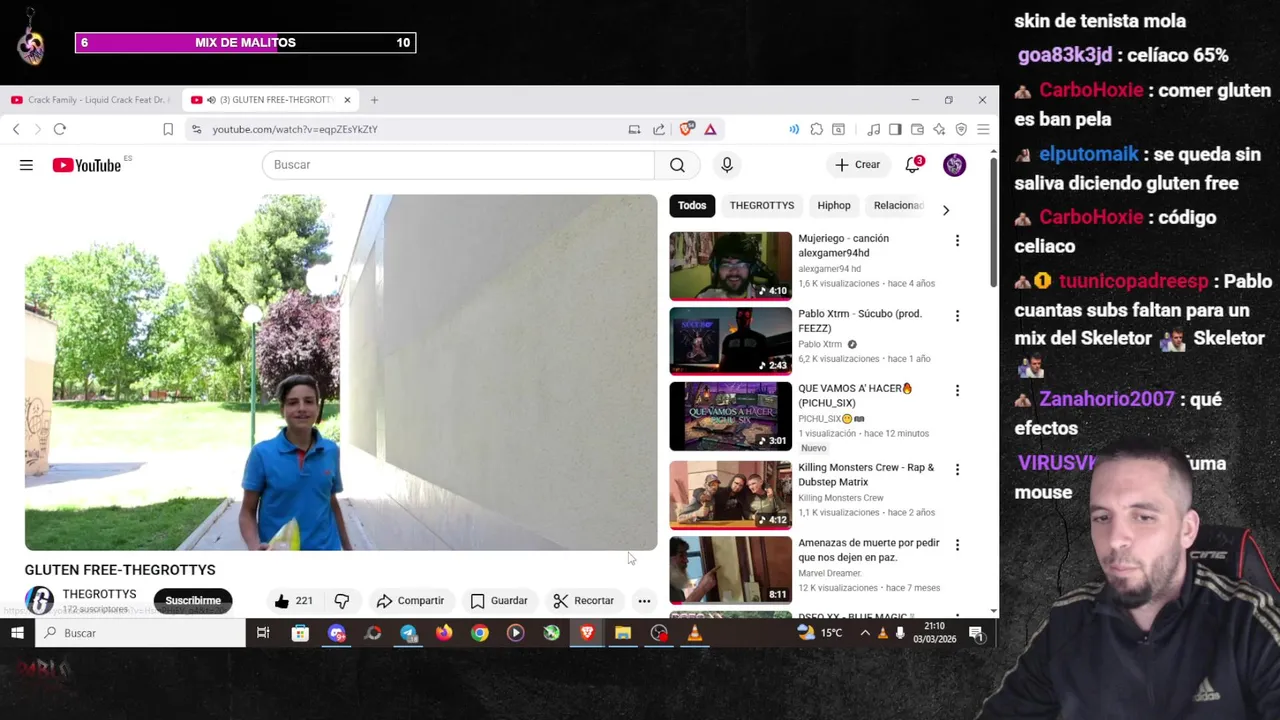Click the Windows taskbar Buscar search box
1280x720 pixels.
point(140,633)
